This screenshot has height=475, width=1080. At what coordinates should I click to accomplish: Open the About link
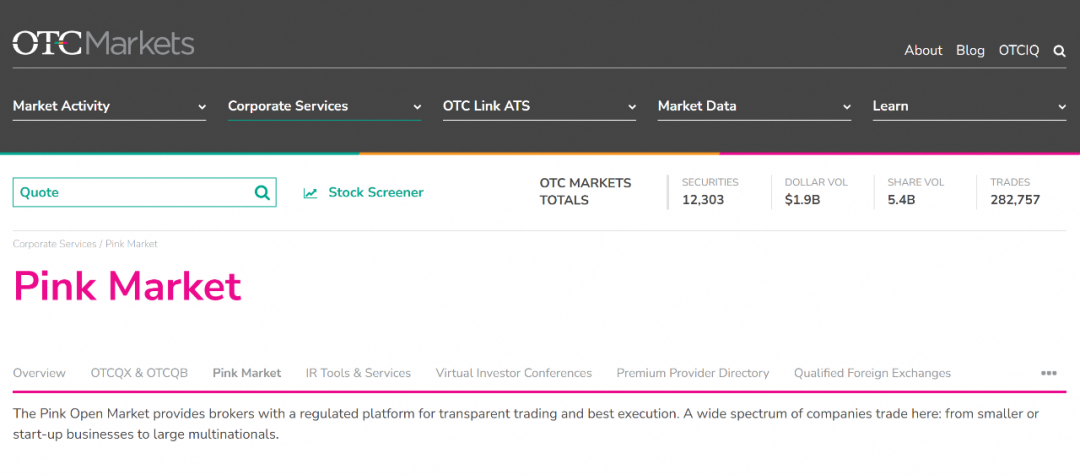coord(923,50)
